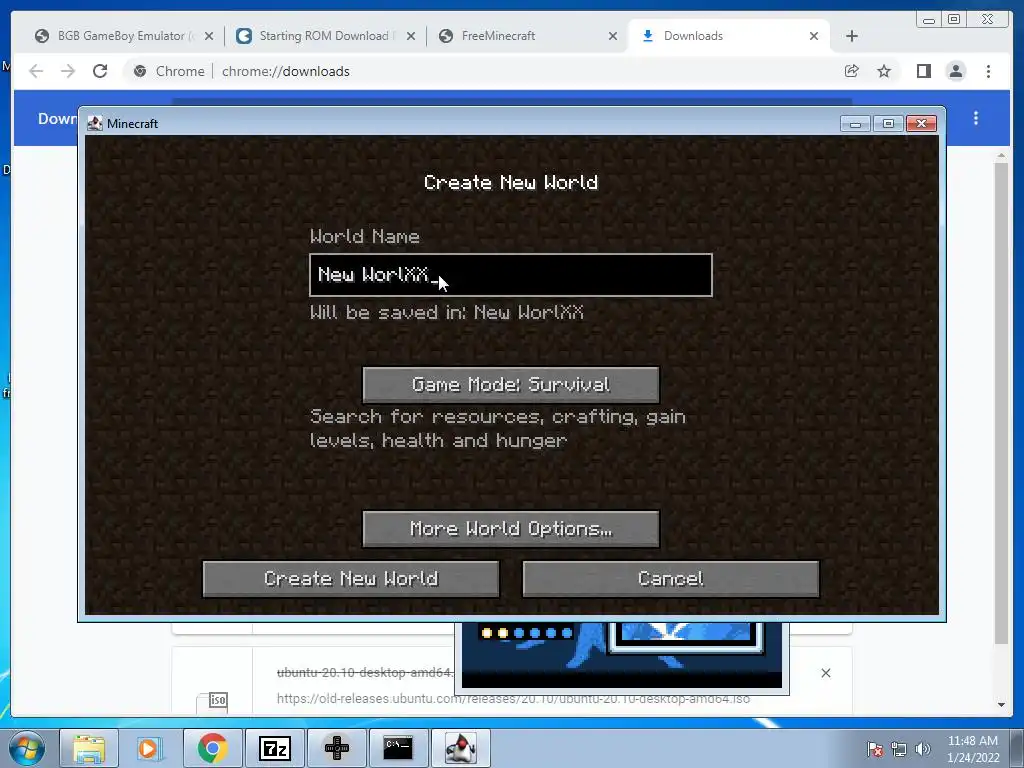Go forward in Chrome
Image resolution: width=1024 pixels, height=768 pixels.
pos(68,71)
